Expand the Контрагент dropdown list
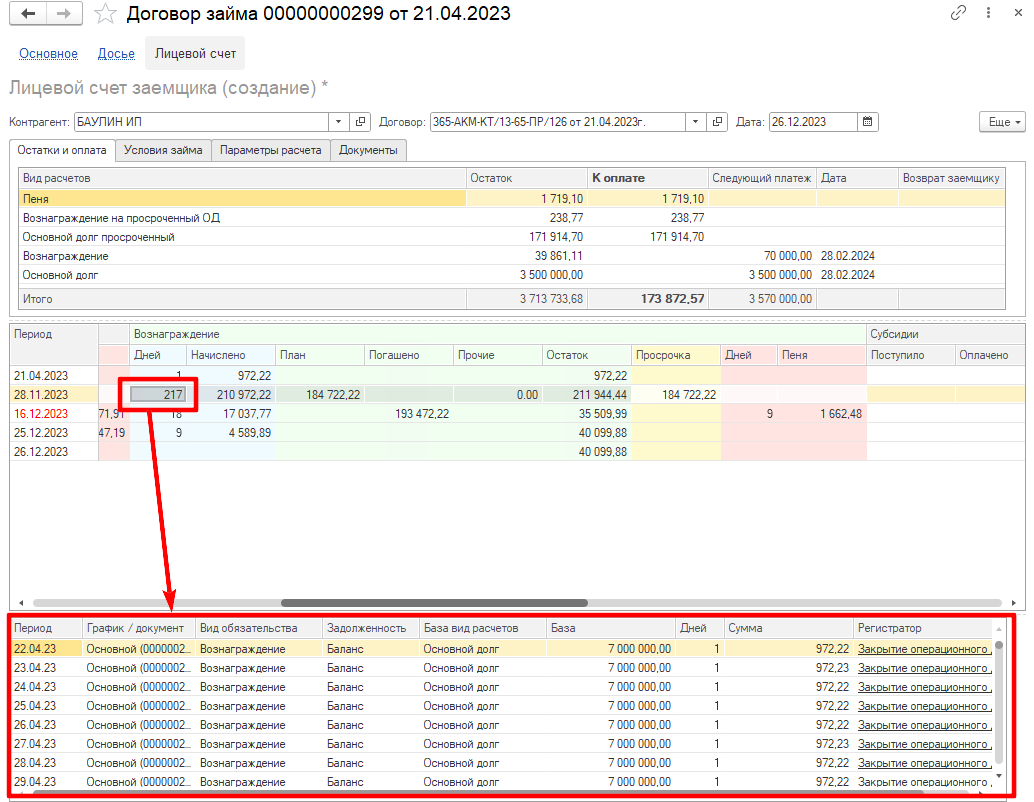1034x802 pixels. pos(338,122)
